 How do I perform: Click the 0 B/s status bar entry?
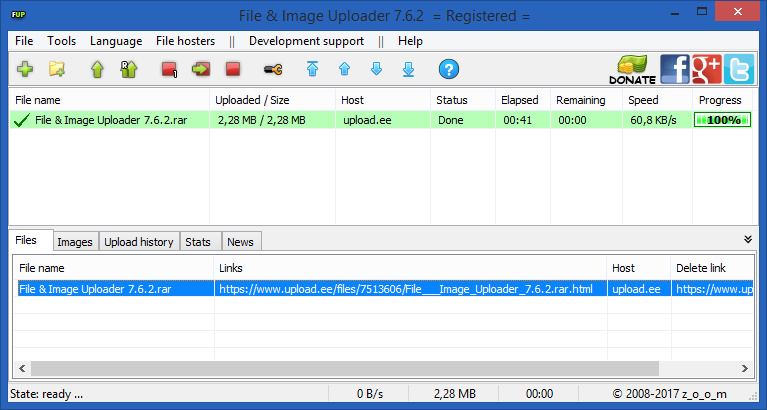tap(369, 394)
